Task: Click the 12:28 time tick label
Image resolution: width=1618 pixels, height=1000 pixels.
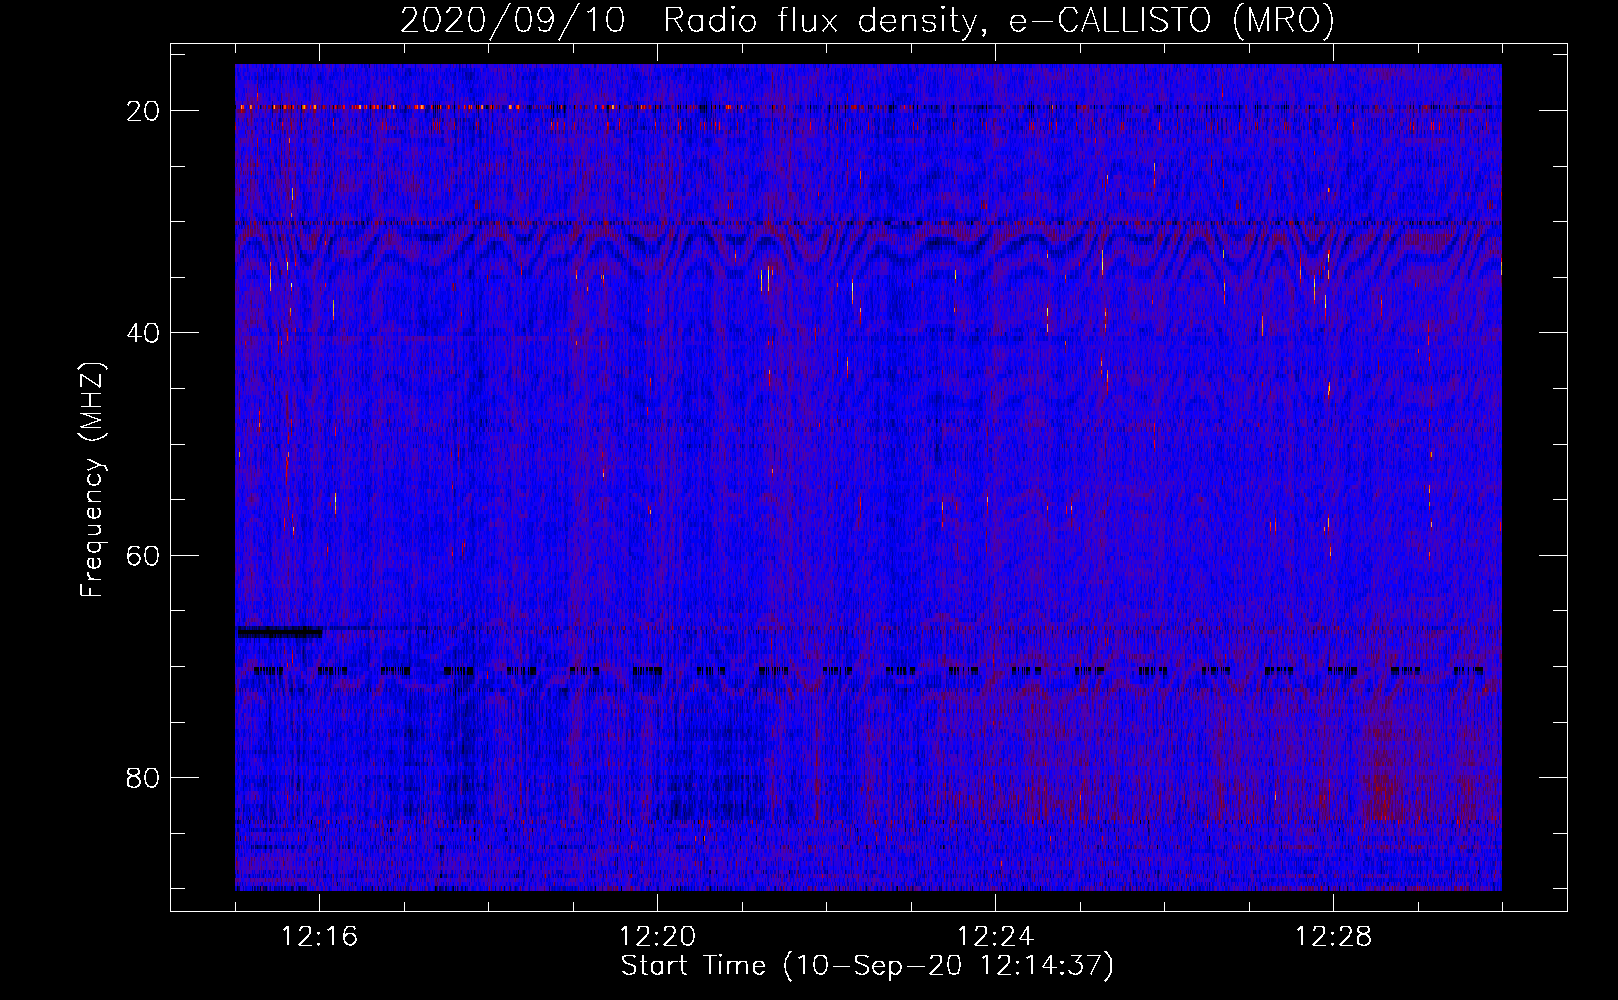Action: pyautogui.click(x=1333, y=937)
